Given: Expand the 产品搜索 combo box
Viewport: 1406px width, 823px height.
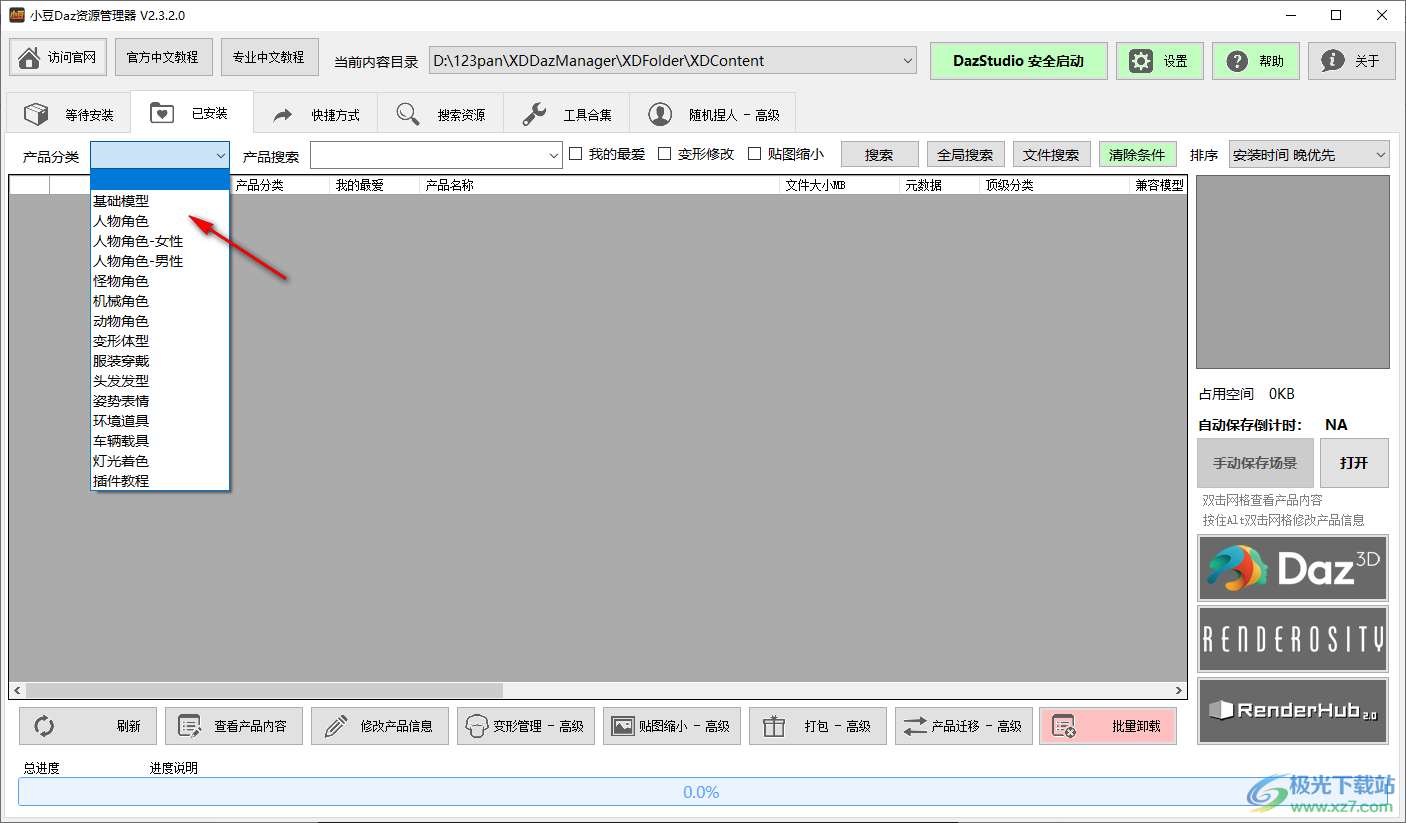Looking at the screenshot, I should pyautogui.click(x=554, y=155).
